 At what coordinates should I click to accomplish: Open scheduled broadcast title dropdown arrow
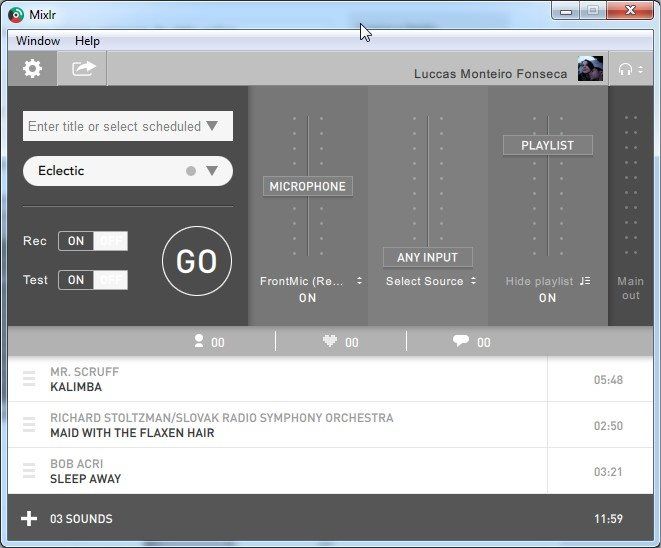click(212, 126)
